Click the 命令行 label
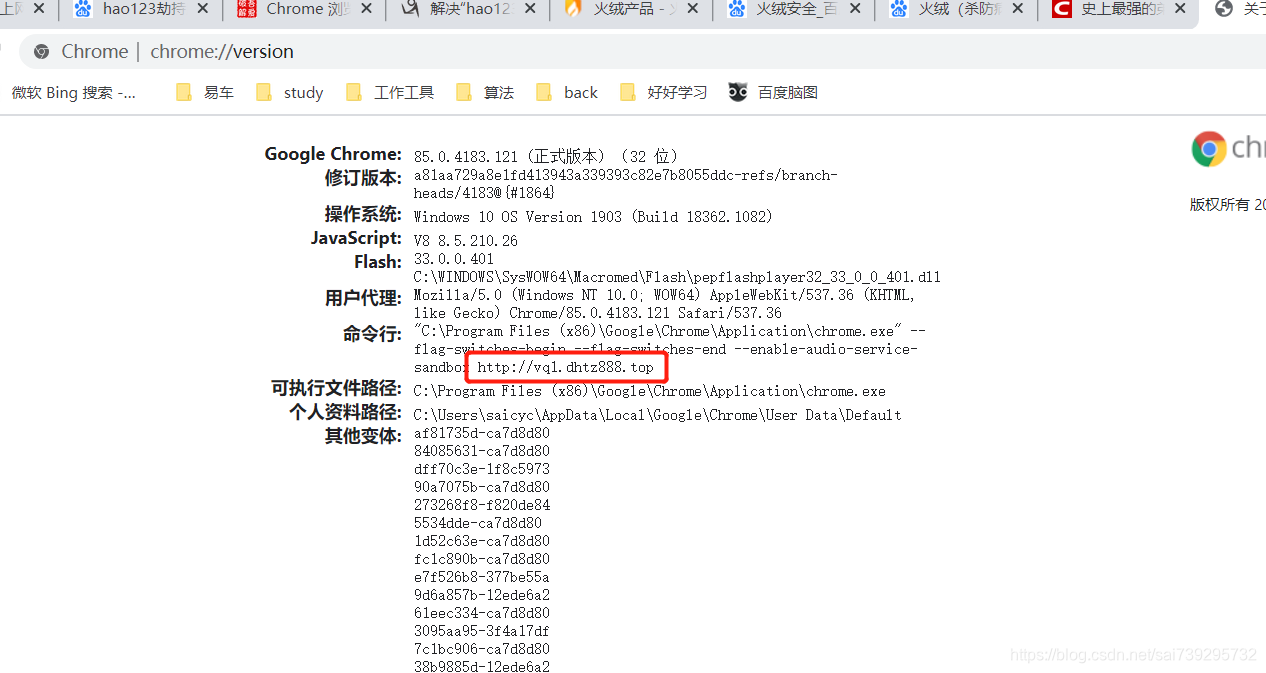The height and width of the screenshot is (673, 1266). (x=372, y=334)
